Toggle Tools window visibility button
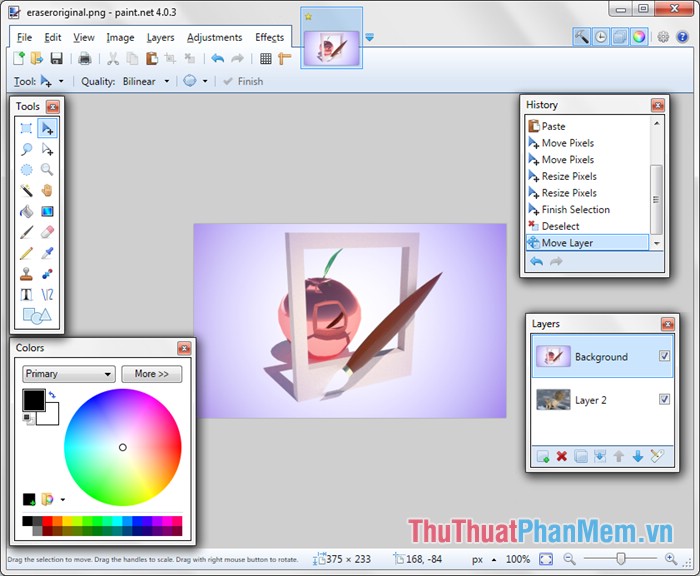The width and height of the screenshot is (700, 576). 581,37
